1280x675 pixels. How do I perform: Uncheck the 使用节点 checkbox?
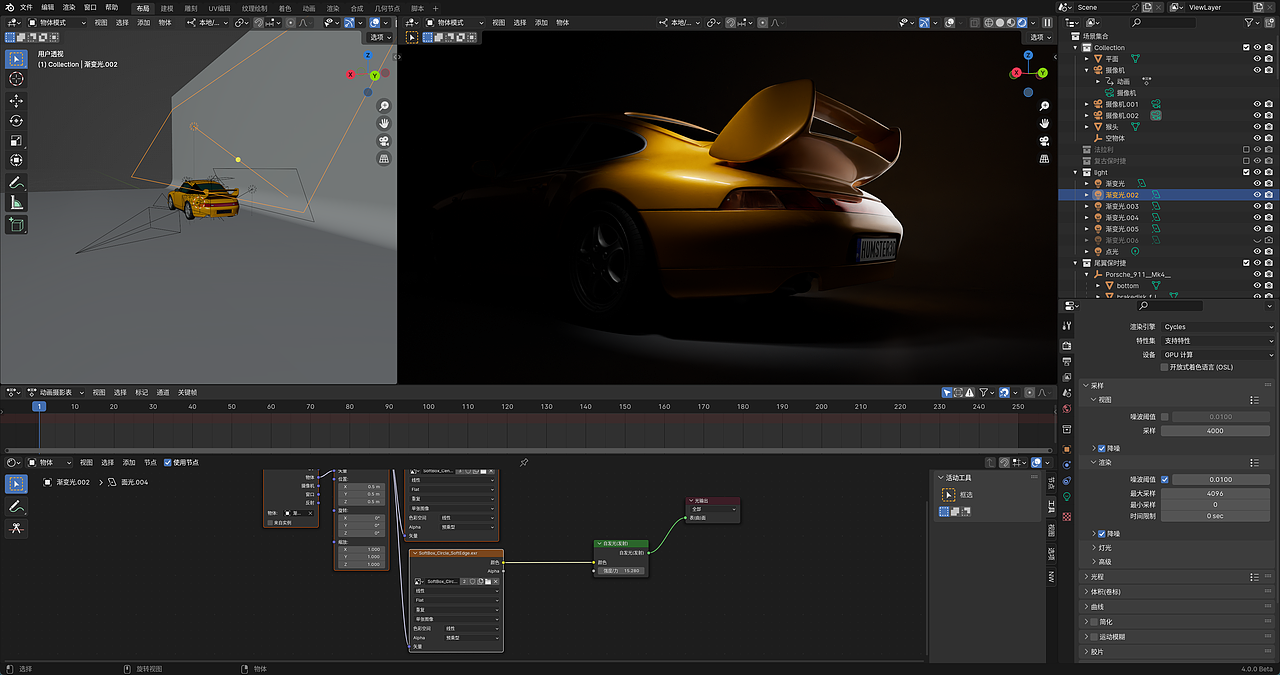pyautogui.click(x=168, y=463)
